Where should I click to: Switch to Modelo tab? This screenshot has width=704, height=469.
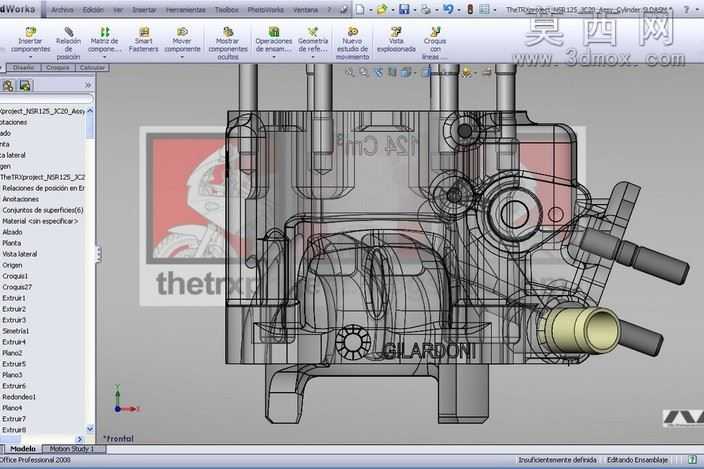[22, 449]
